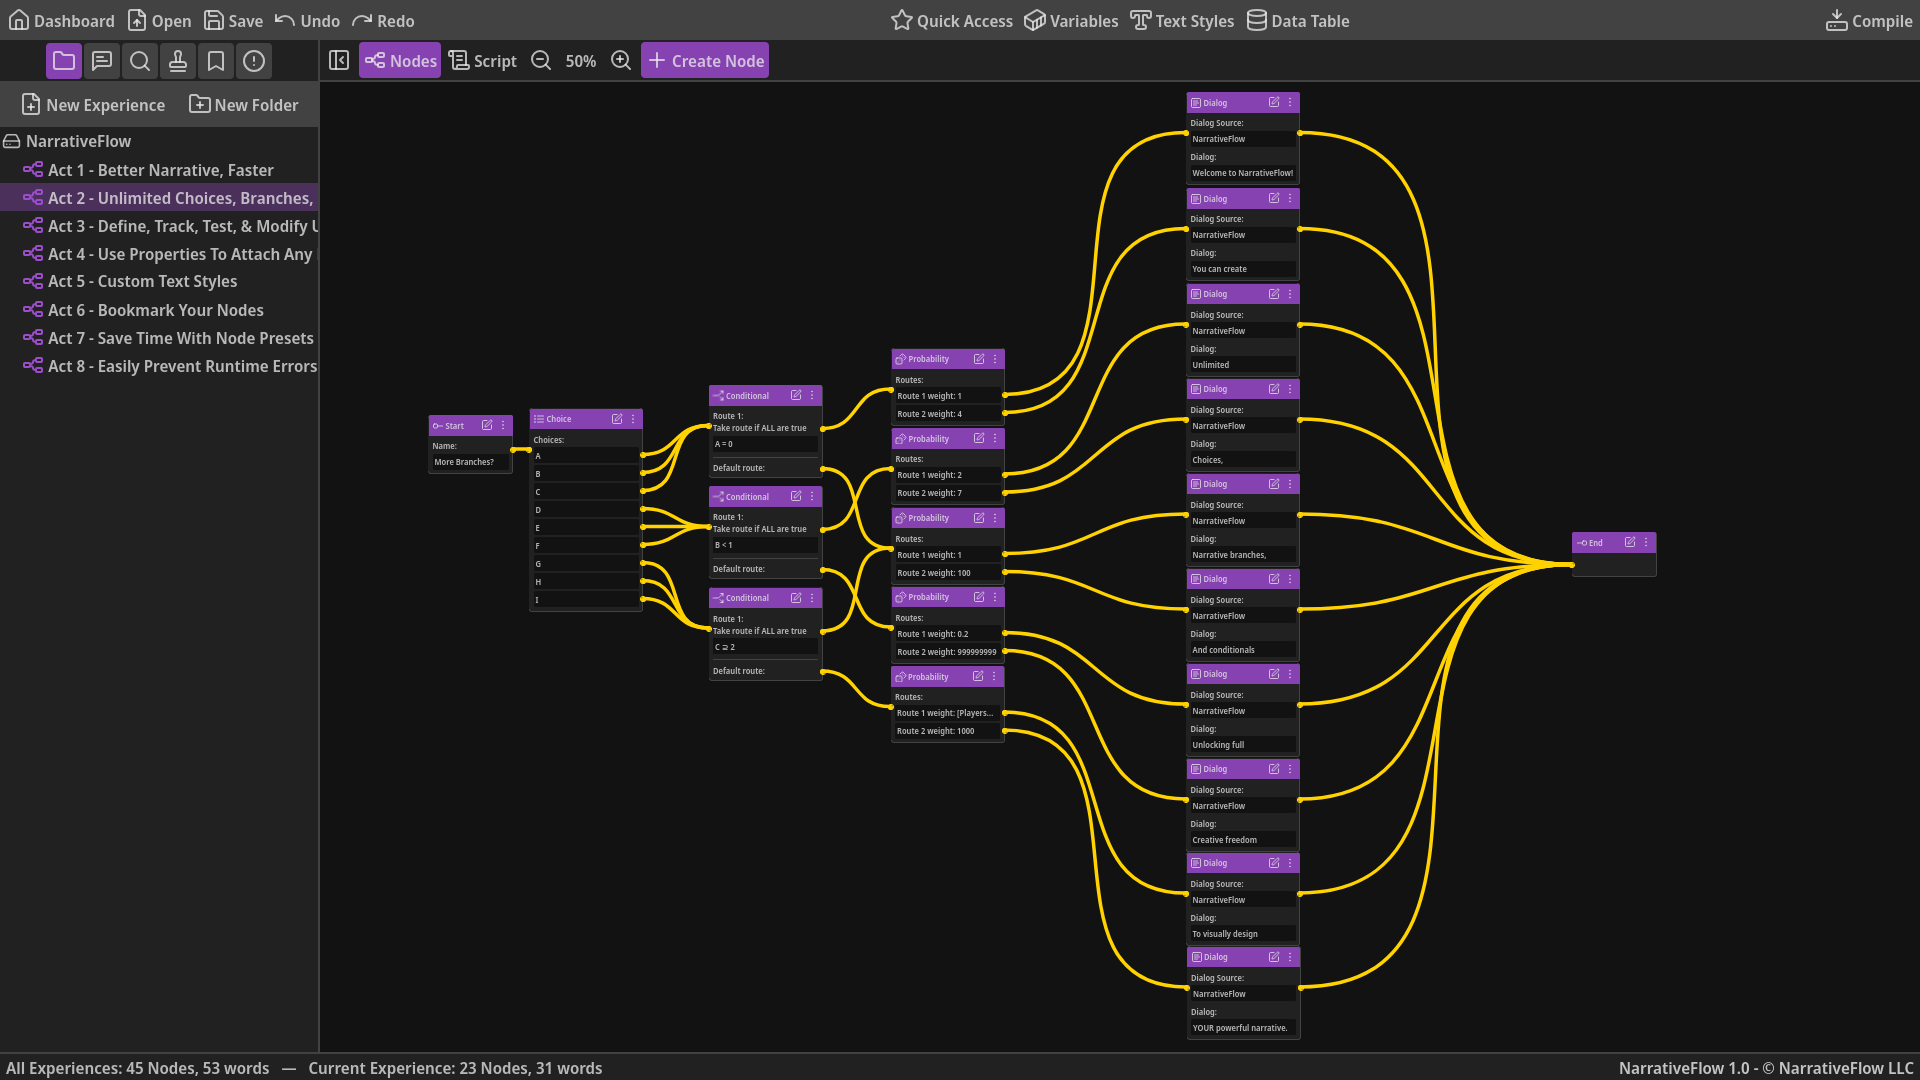Viewport: 1920px width, 1080px height.
Task: Open the kebab menu on the first Probability node
Action: tap(993, 359)
